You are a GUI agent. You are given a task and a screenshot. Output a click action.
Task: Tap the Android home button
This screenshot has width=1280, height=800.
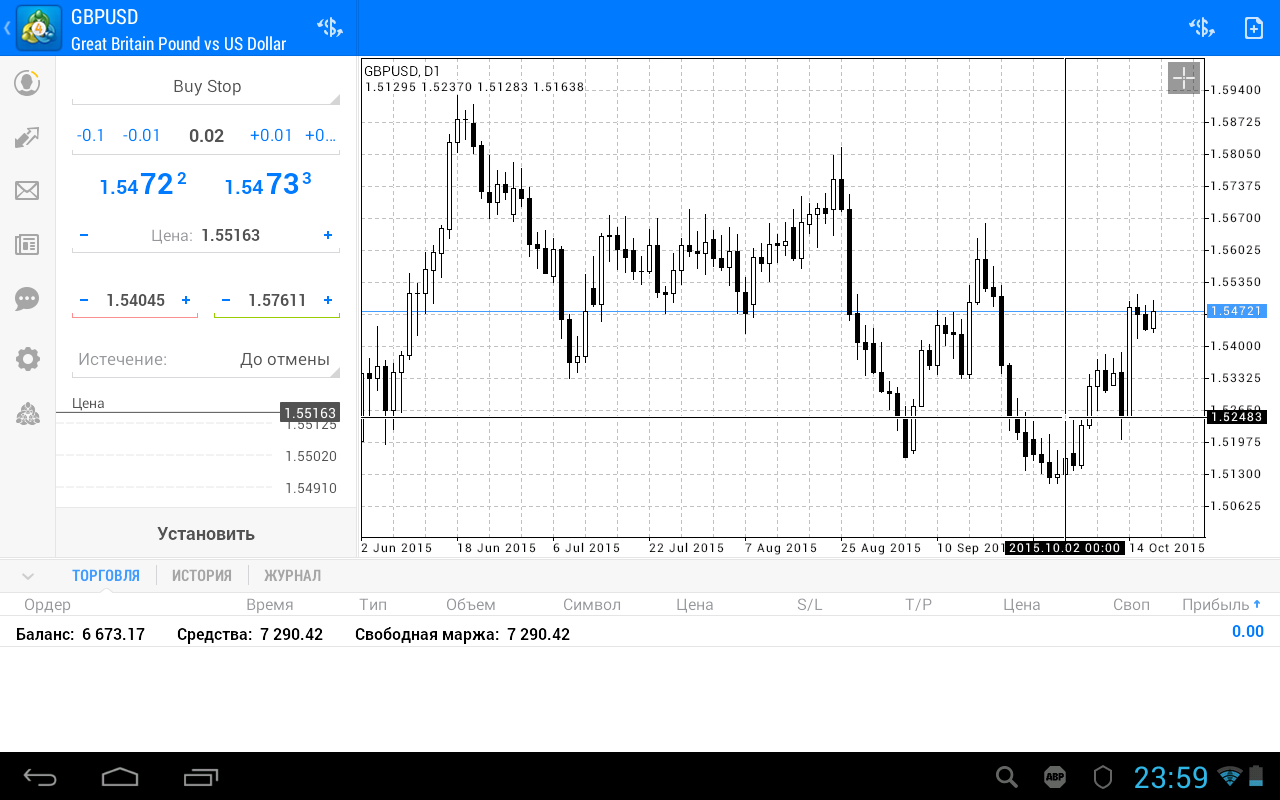click(120, 777)
